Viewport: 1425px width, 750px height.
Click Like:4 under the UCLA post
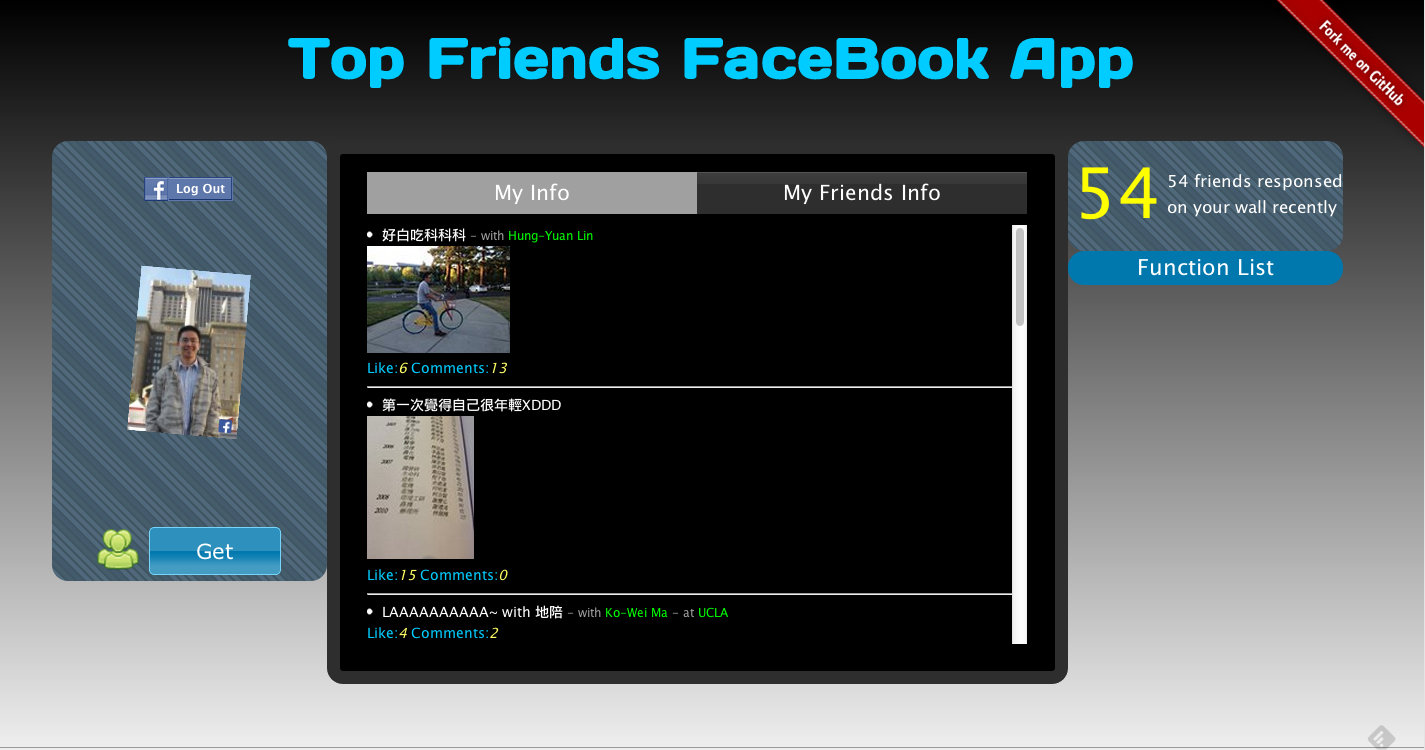pos(387,633)
